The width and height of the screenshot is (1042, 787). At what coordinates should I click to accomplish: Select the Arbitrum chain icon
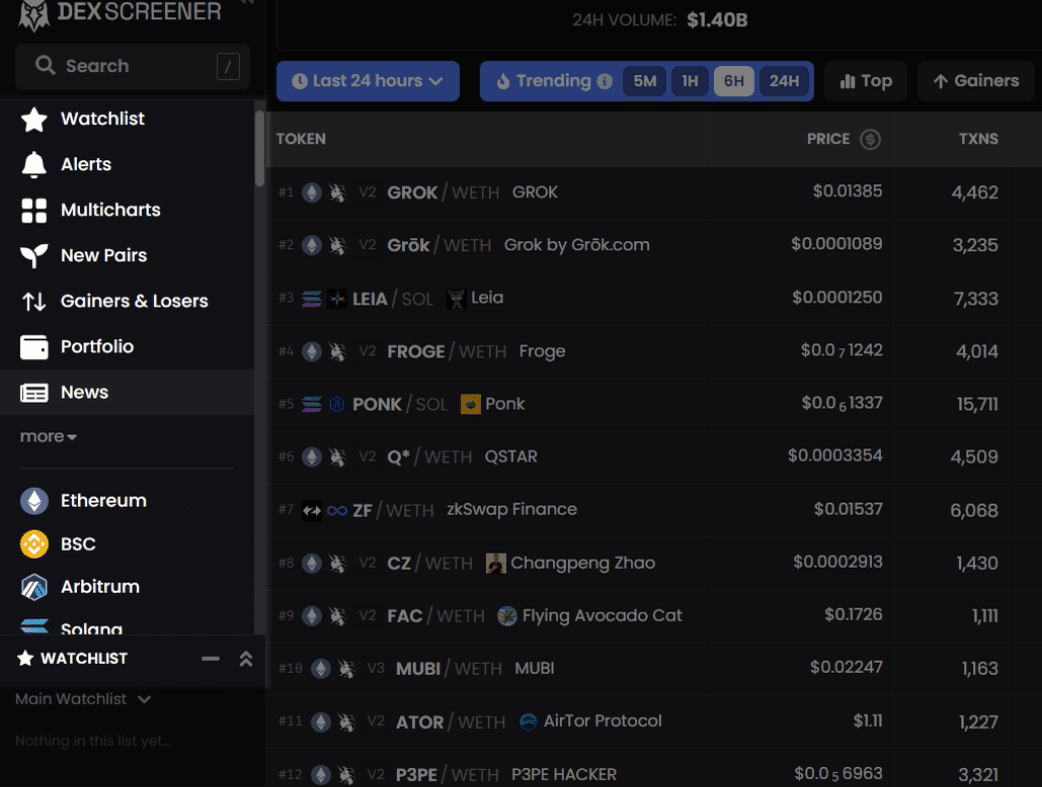tap(34, 588)
